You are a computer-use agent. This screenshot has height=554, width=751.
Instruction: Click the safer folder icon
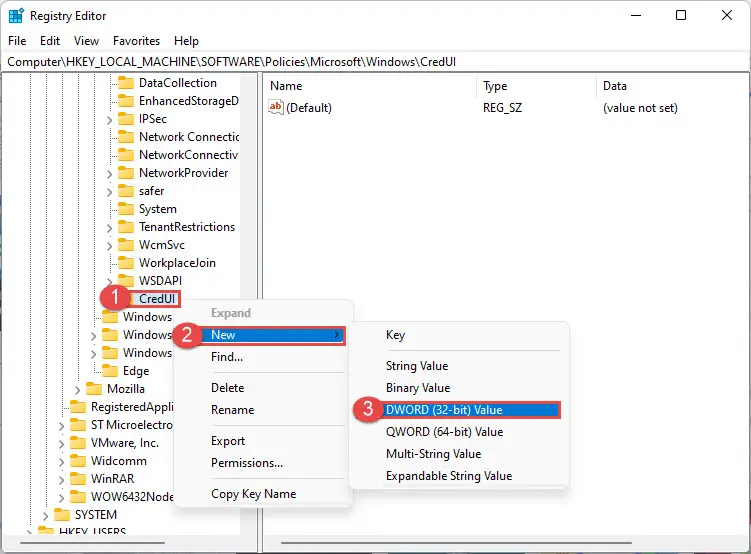click(126, 191)
